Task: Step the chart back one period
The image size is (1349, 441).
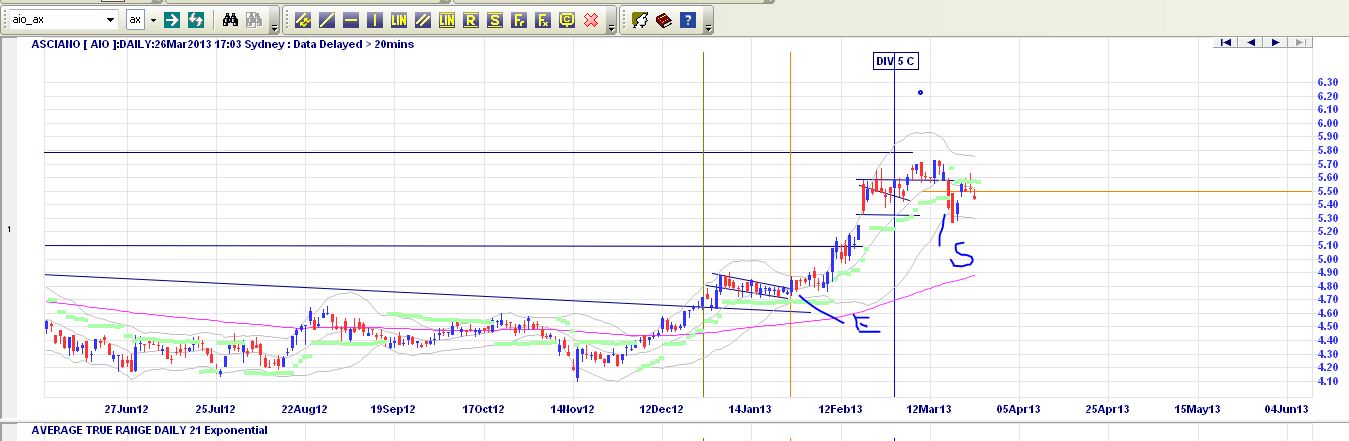Action: coord(1250,42)
